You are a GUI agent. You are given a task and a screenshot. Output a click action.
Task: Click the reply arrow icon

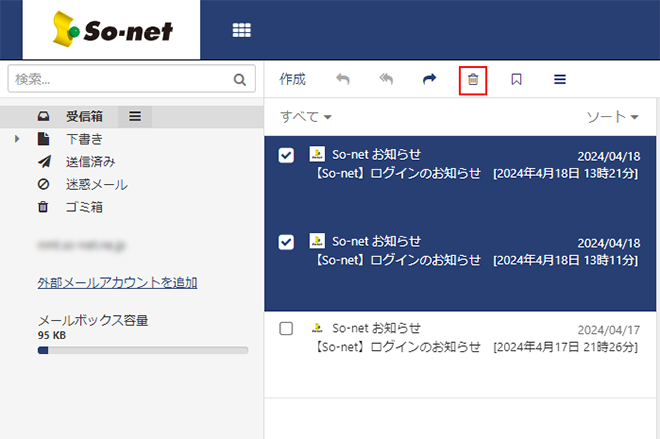(343, 80)
